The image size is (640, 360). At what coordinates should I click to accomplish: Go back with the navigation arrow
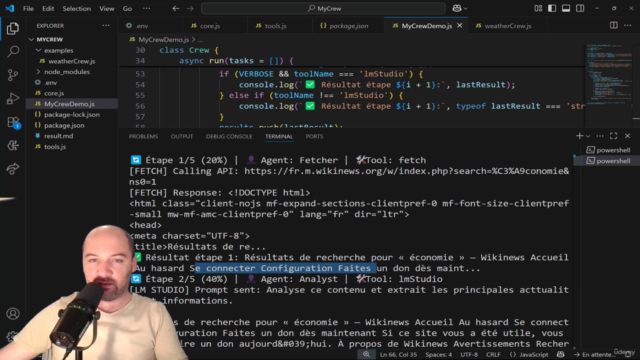176,8
